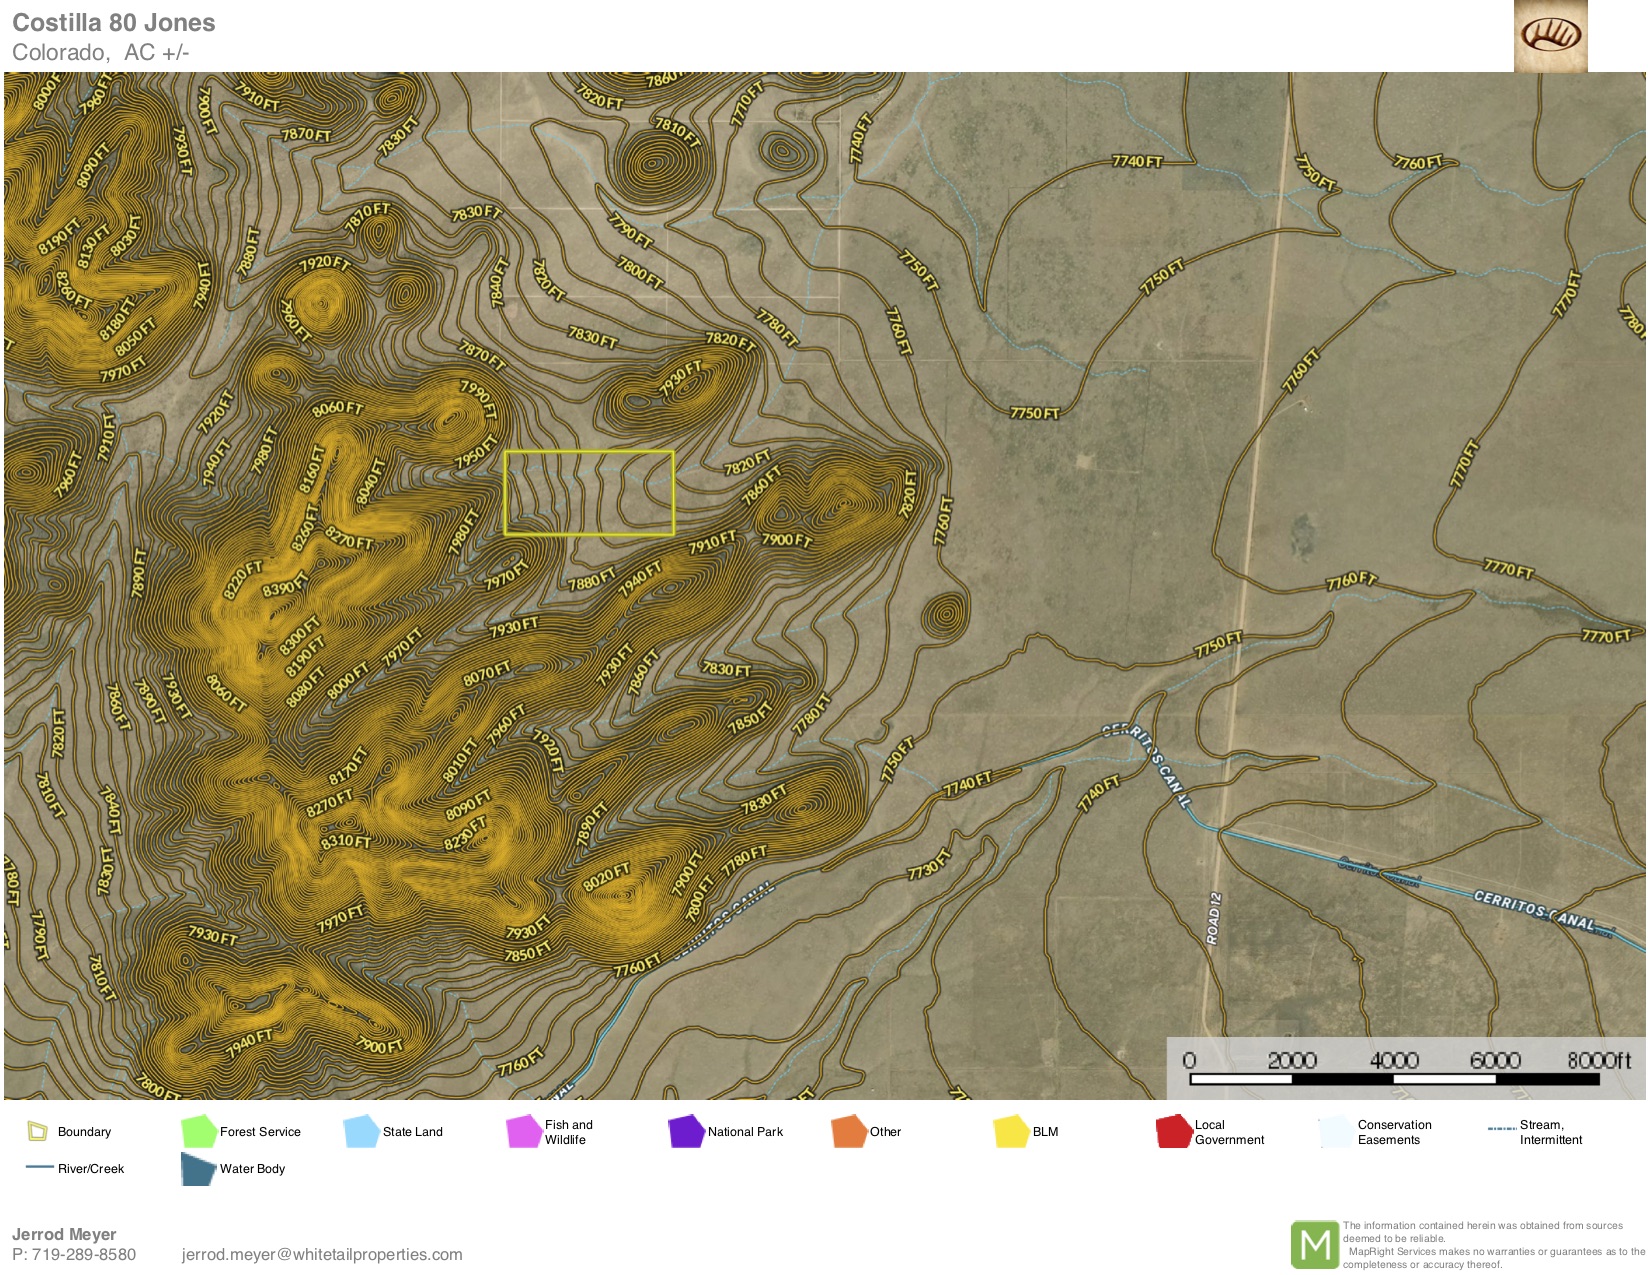Select the yellow BLM legend swatch
This screenshot has width=1650, height=1275.
pos(1011,1131)
